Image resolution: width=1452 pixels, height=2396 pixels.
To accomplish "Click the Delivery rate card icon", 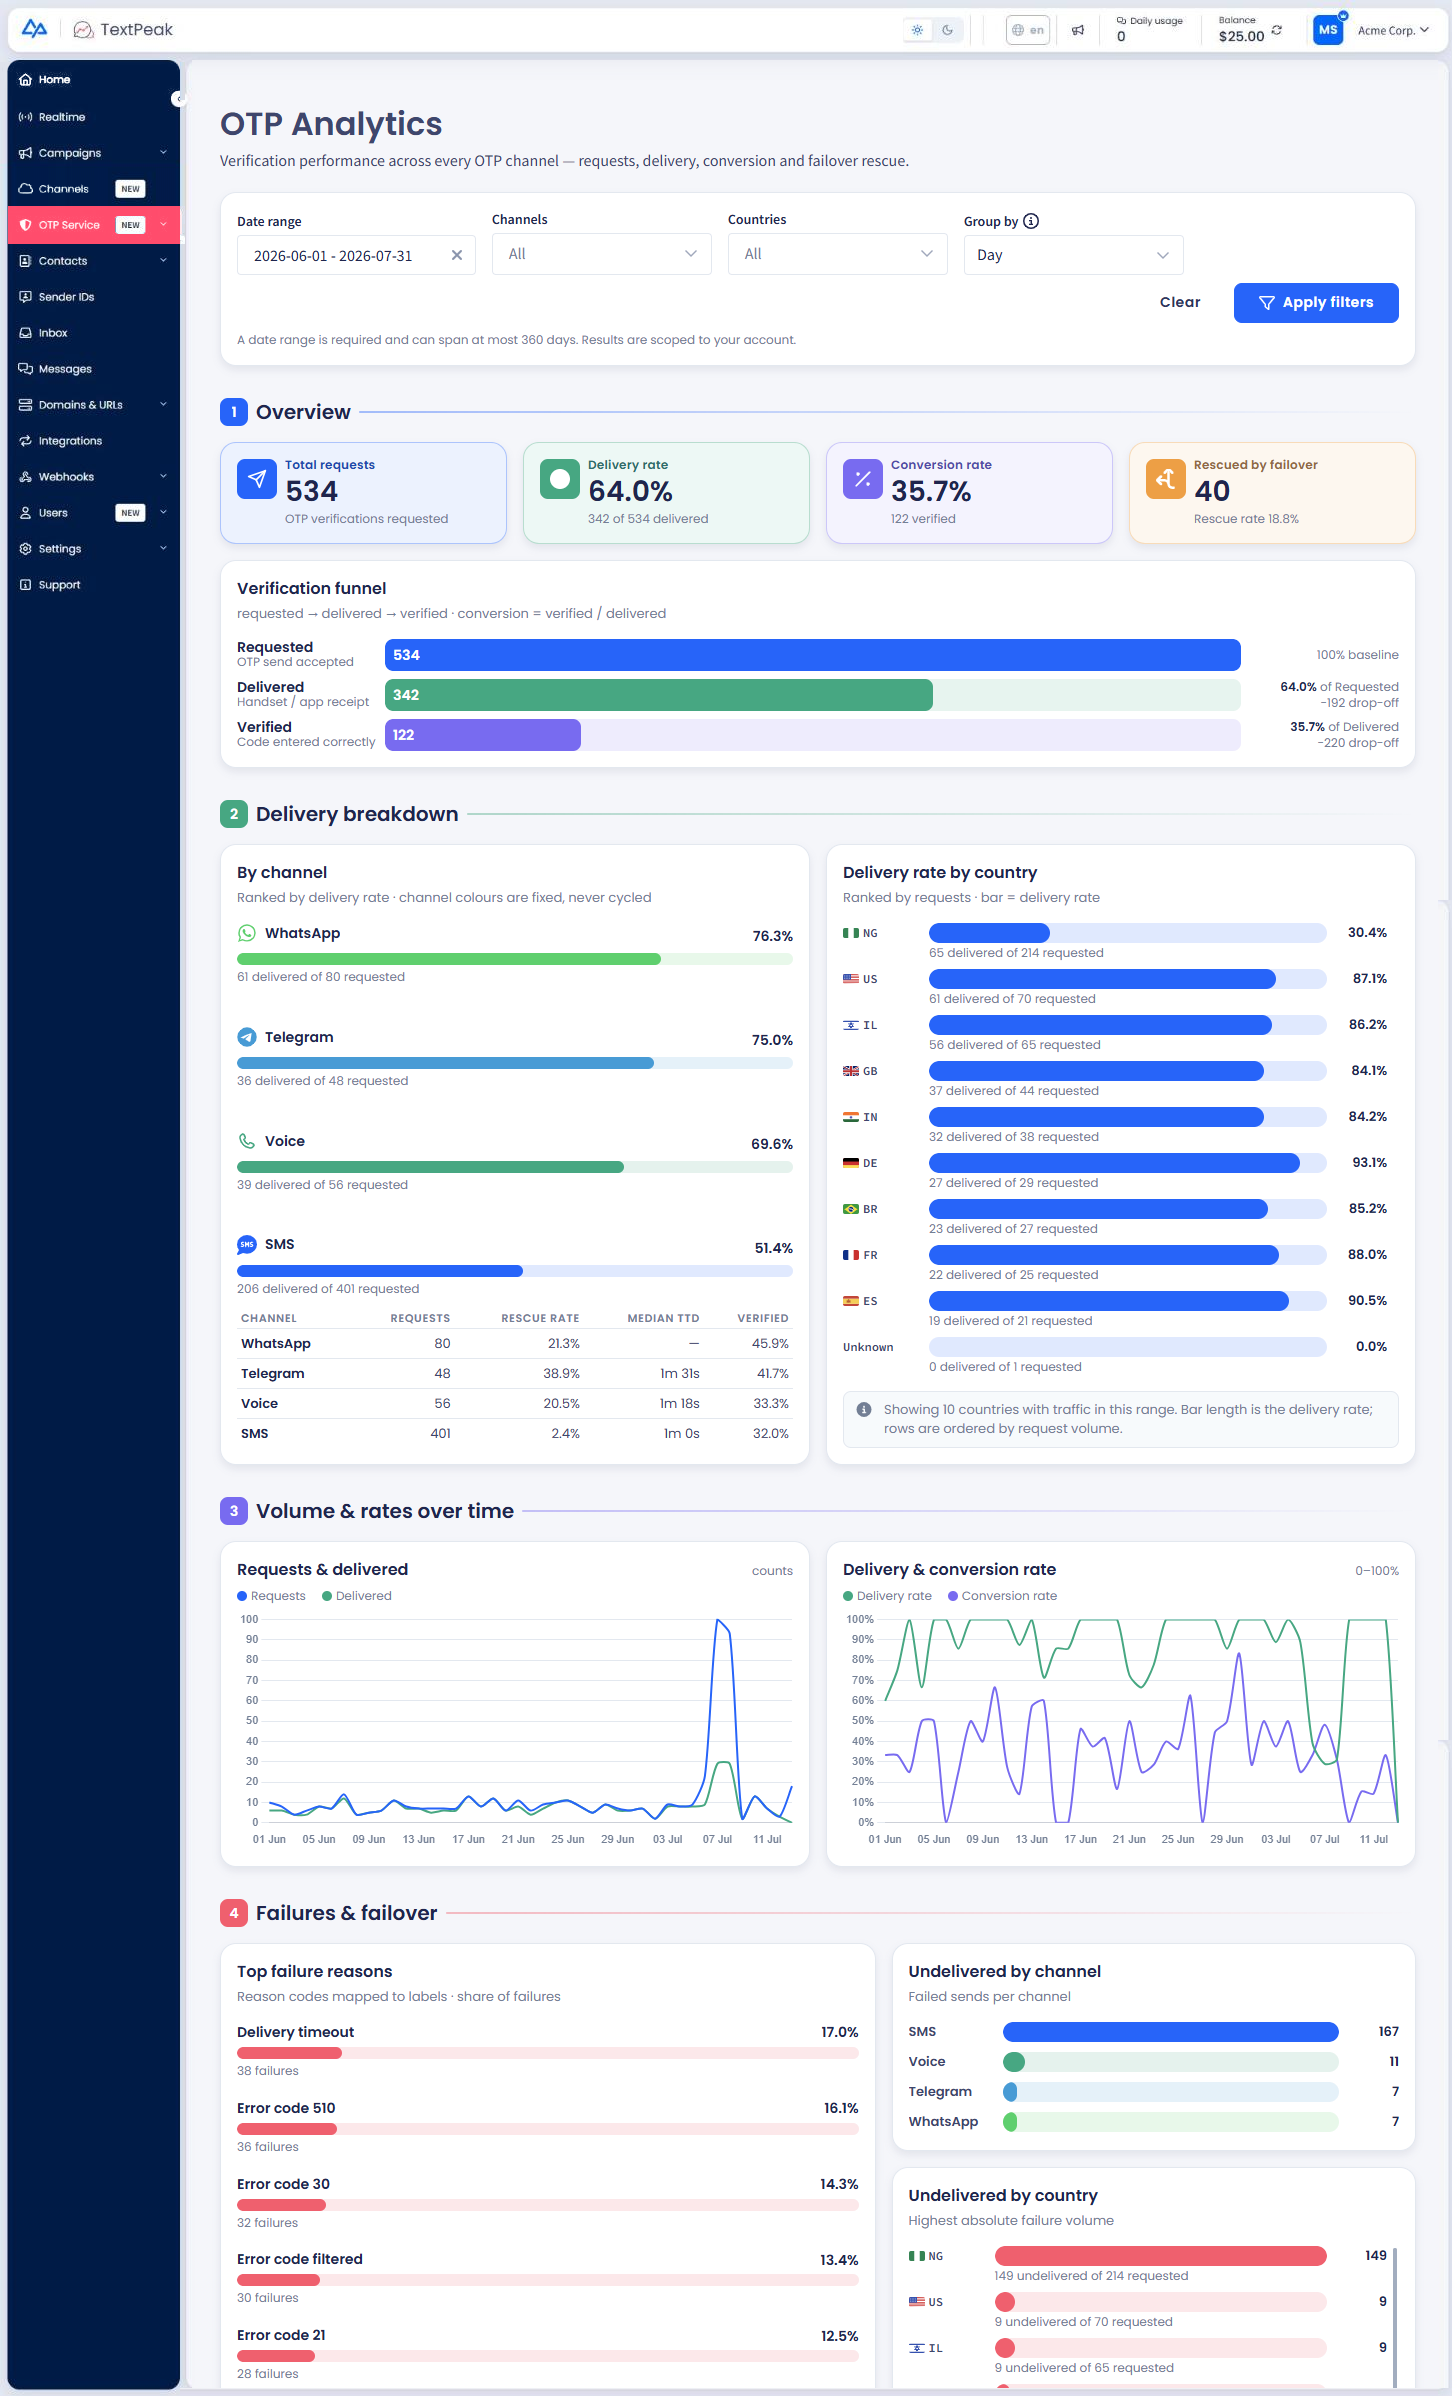I will coord(560,479).
